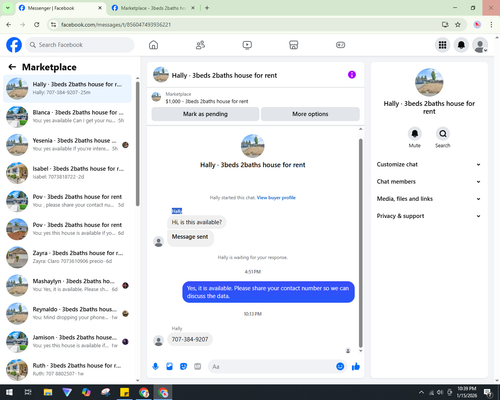Open Yesenia conversation in chat list
500x400 pixels.
67,145
